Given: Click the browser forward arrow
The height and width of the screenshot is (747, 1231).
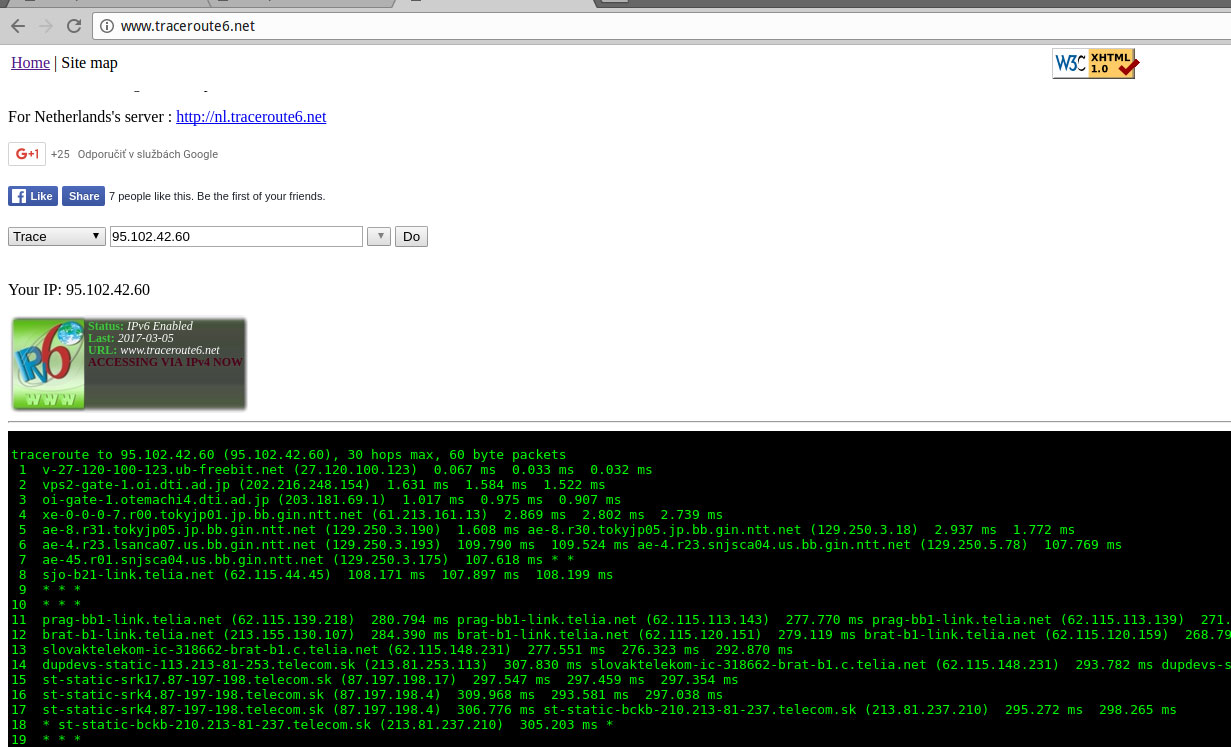Looking at the screenshot, I should click(45, 26).
